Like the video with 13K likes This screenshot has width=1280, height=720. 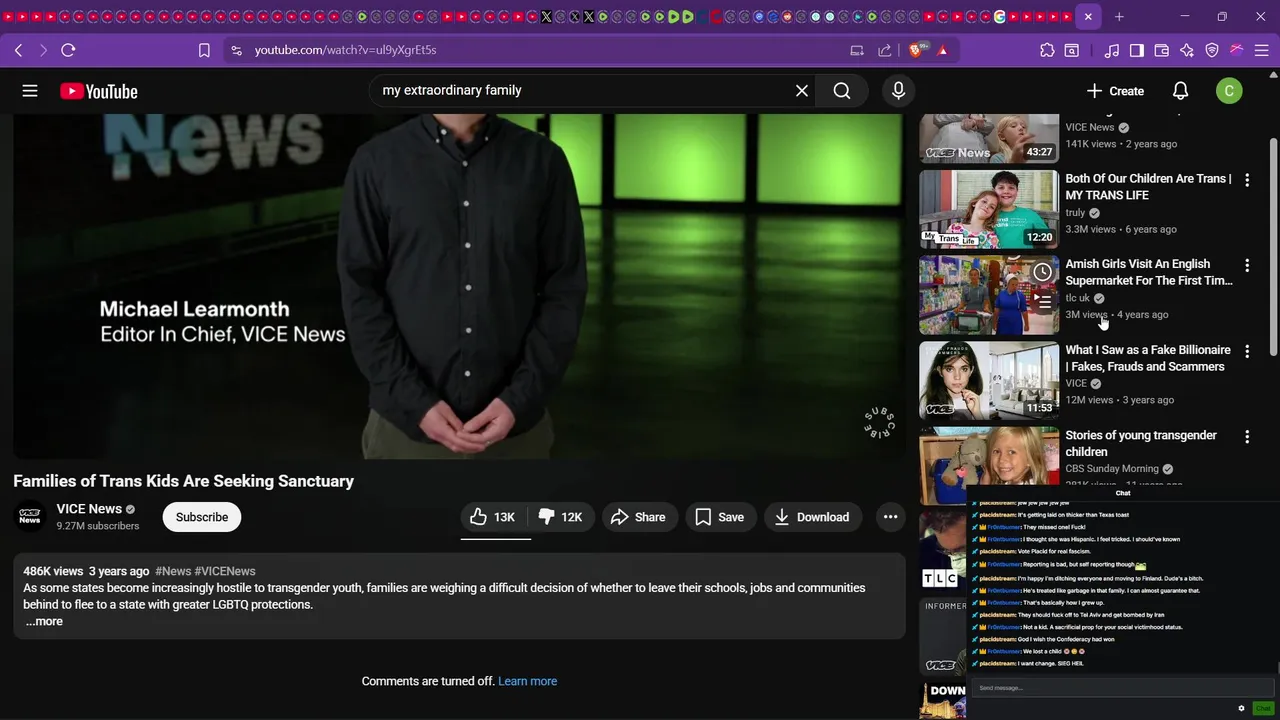pyautogui.click(x=494, y=517)
